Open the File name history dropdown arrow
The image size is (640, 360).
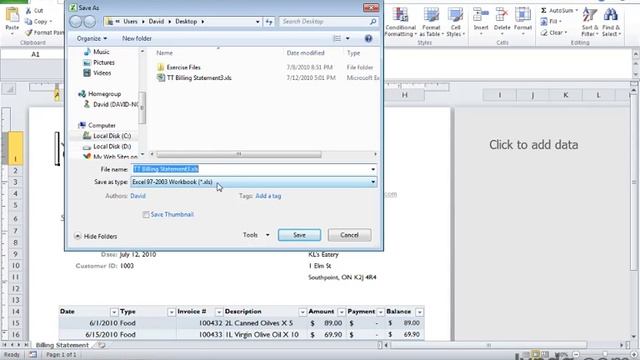pyautogui.click(x=373, y=169)
